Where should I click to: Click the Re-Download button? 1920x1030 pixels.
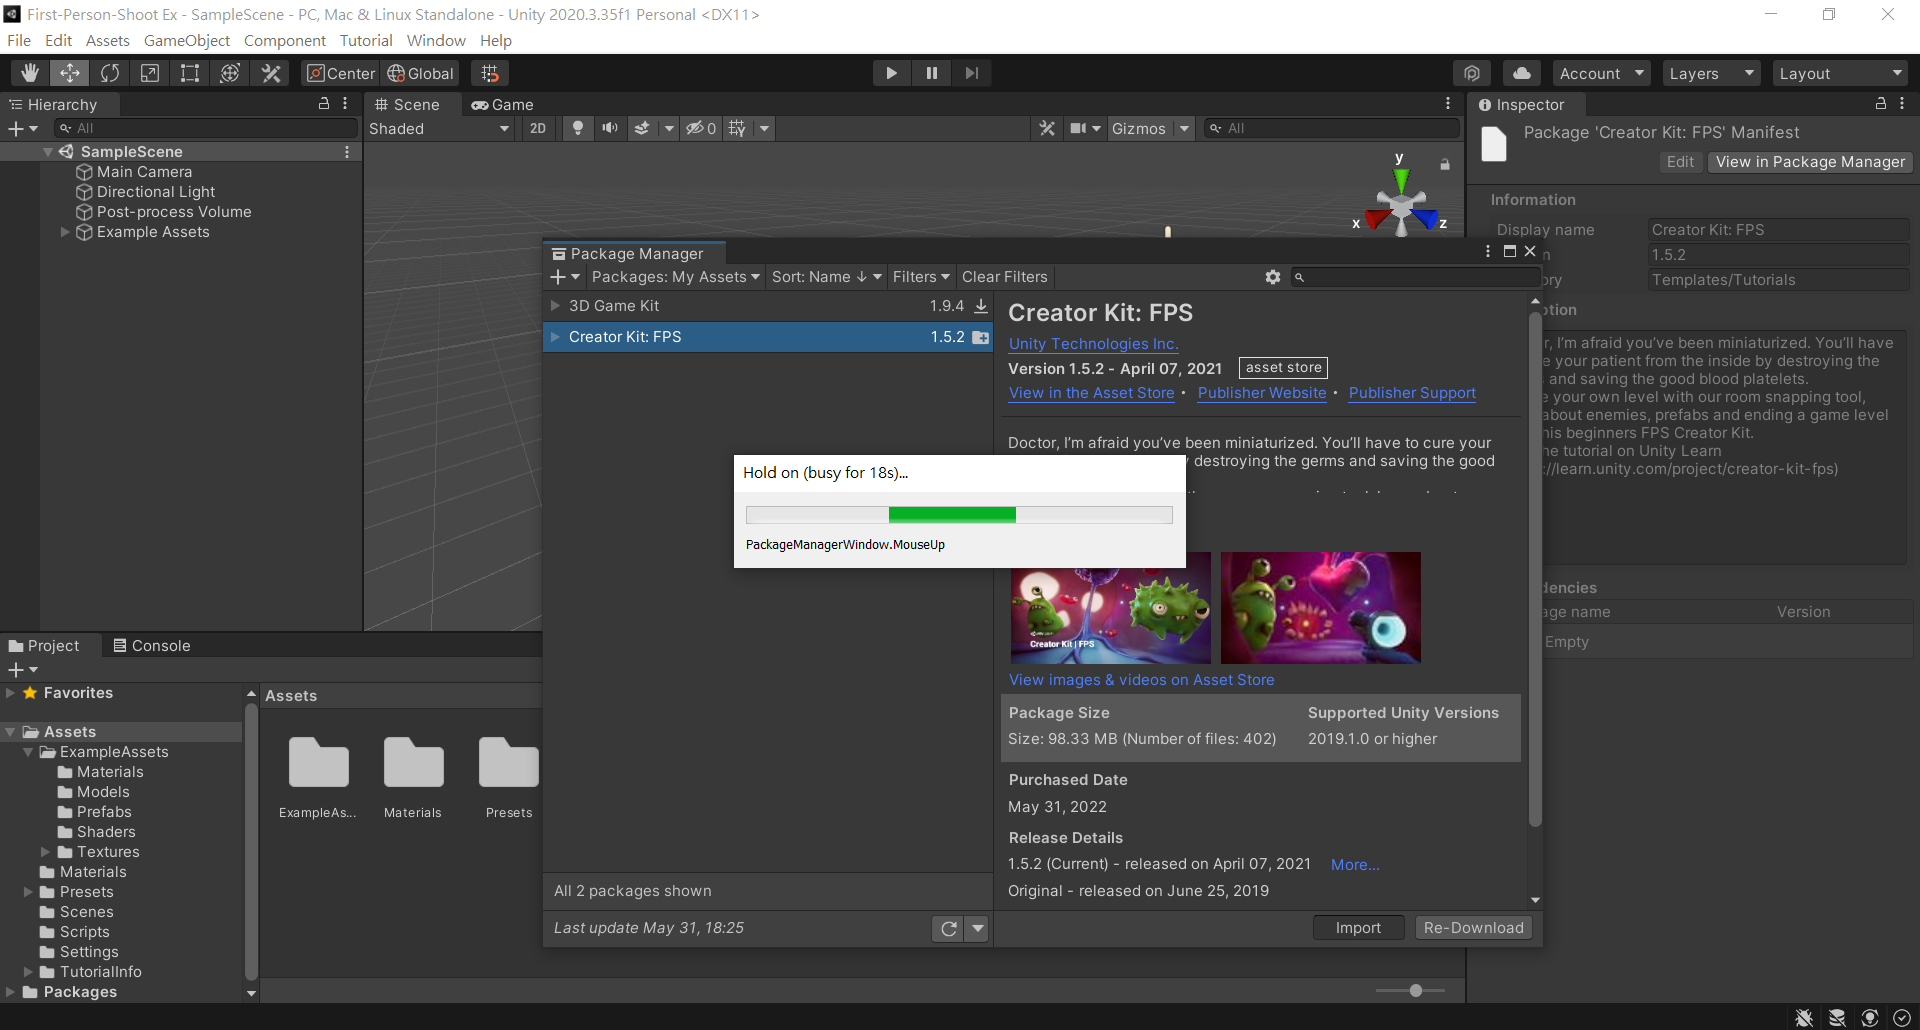[x=1473, y=928]
